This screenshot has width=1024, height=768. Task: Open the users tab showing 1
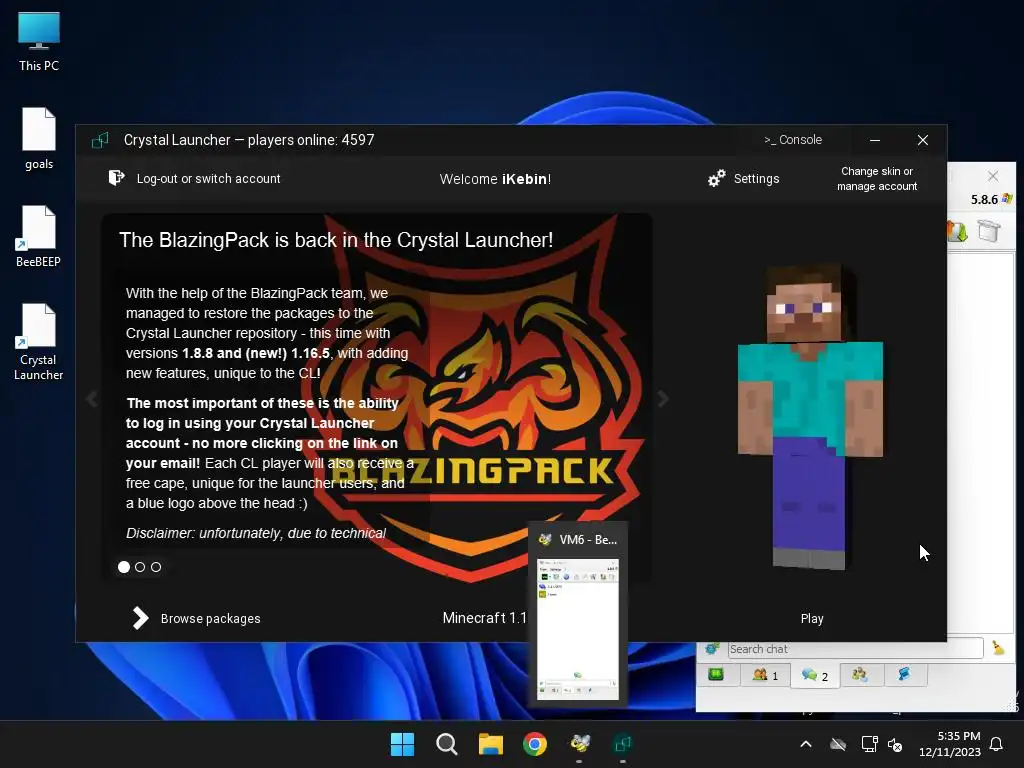765,675
